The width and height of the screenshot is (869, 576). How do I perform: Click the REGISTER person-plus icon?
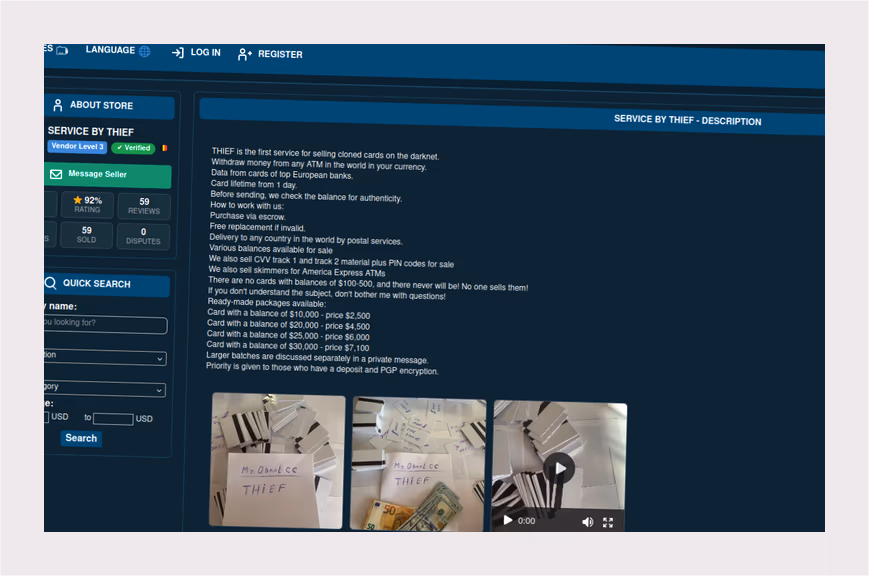pos(244,54)
